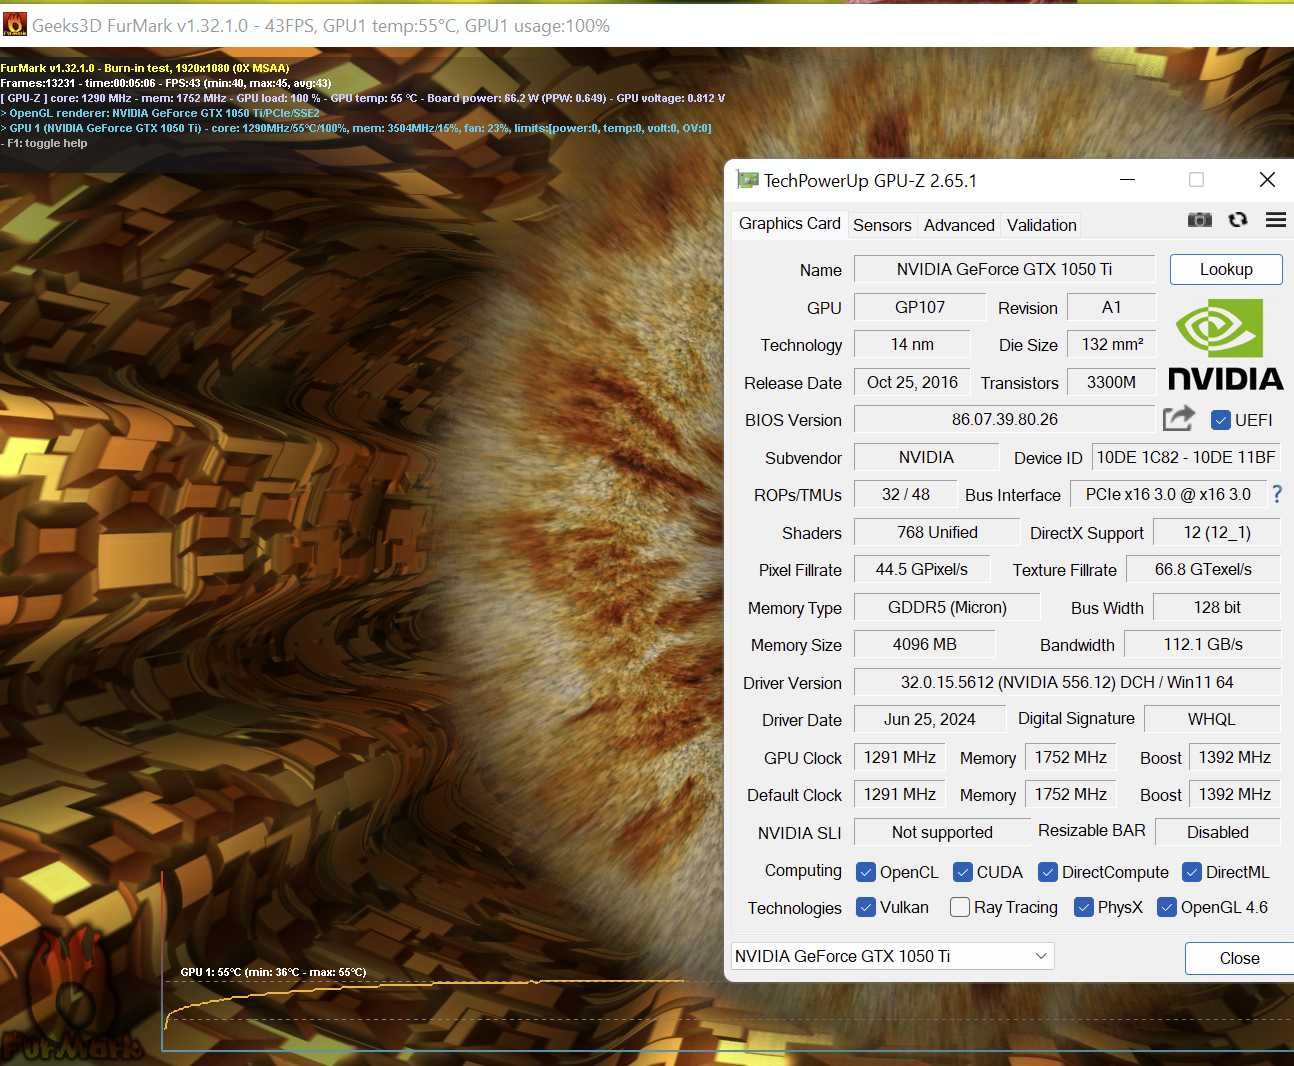Viewport: 1294px width, 1066px height.
Task: Open the GPU selection dropdown
Action: point(892,956)
